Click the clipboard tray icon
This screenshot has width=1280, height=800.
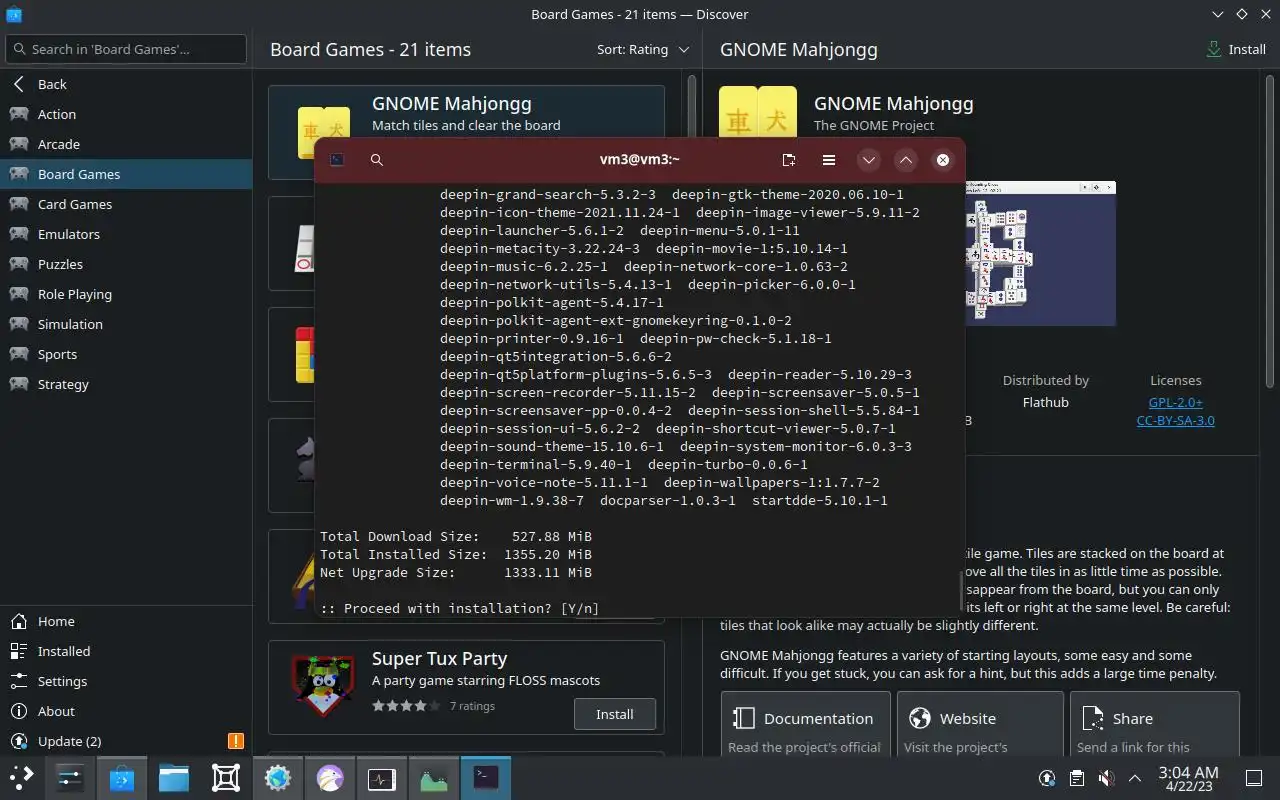pos(1076,778)
